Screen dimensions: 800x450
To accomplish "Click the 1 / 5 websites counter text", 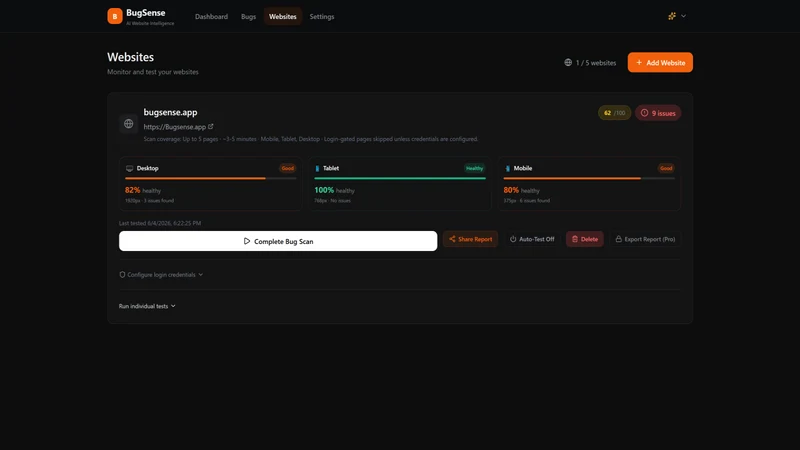I will click(596, 63).
